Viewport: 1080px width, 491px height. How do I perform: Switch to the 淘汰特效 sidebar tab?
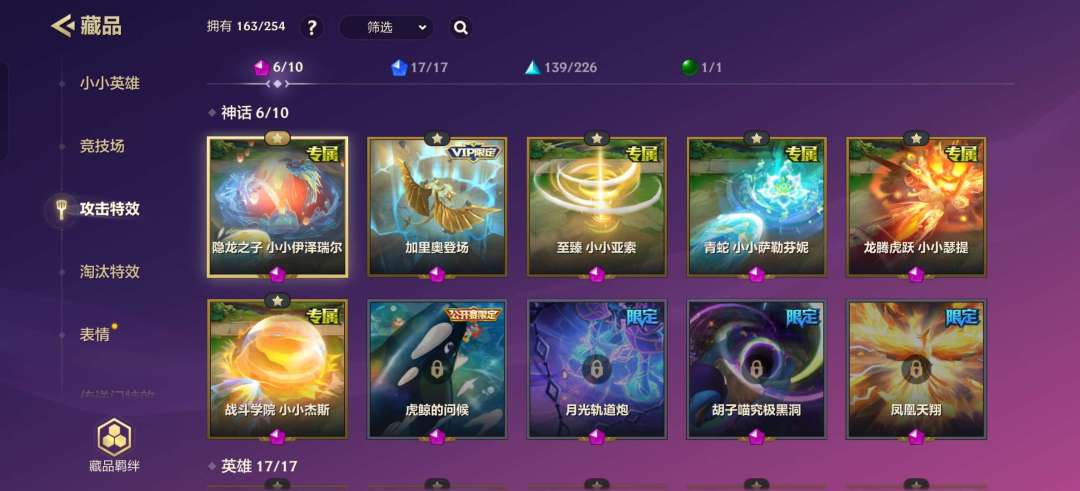(110, 271)
